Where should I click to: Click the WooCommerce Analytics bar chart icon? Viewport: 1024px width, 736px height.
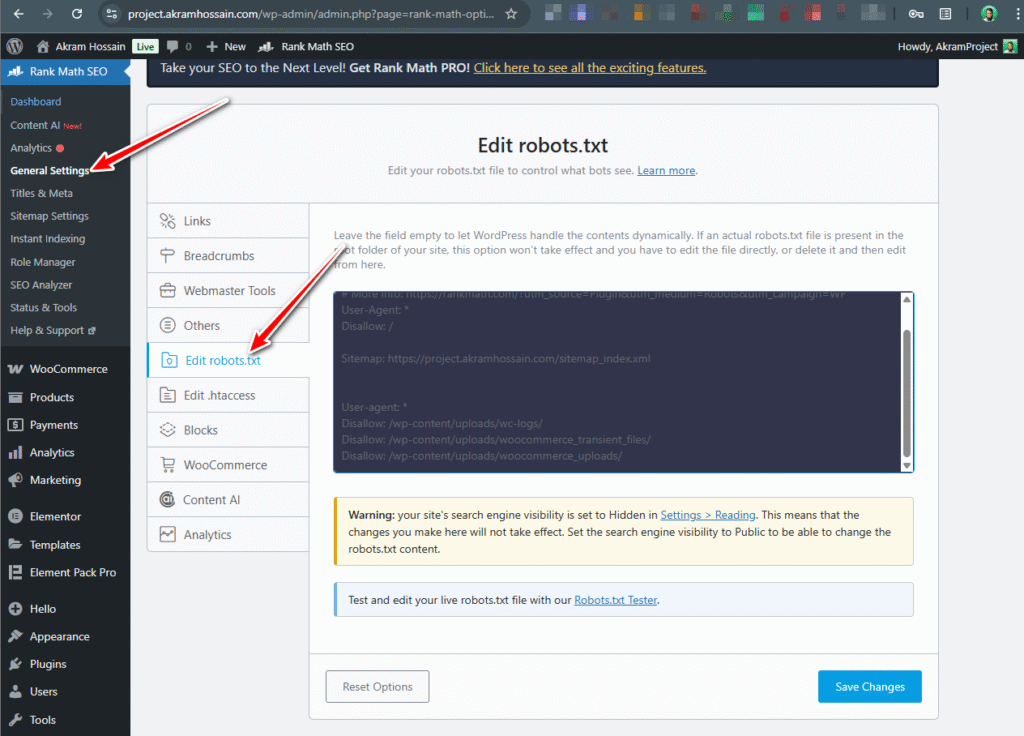(15, 453)
